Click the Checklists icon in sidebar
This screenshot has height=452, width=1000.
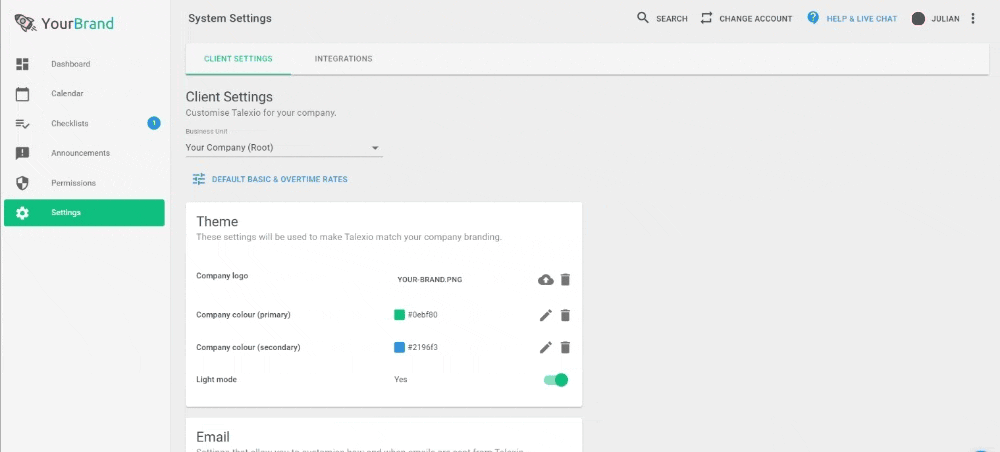(22, 124)
